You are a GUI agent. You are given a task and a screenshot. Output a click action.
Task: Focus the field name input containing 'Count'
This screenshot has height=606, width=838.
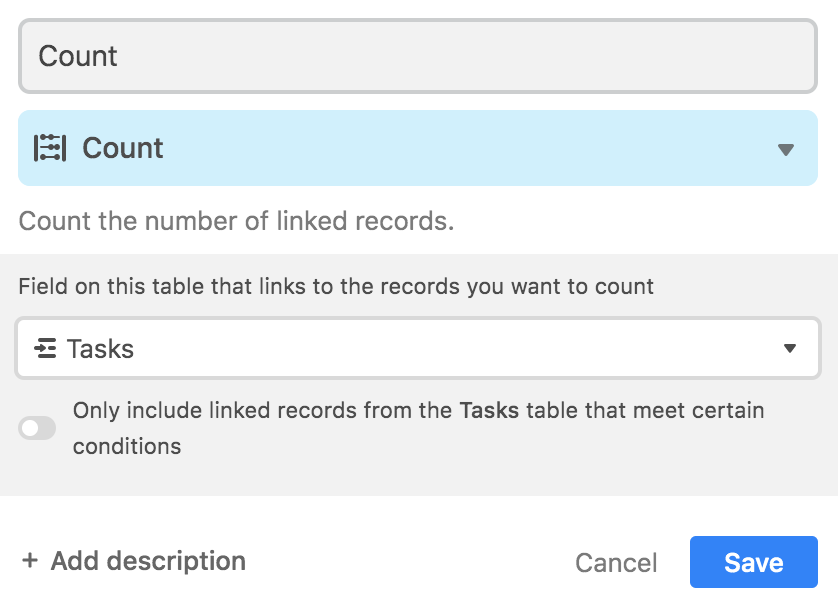coord(418,56)
